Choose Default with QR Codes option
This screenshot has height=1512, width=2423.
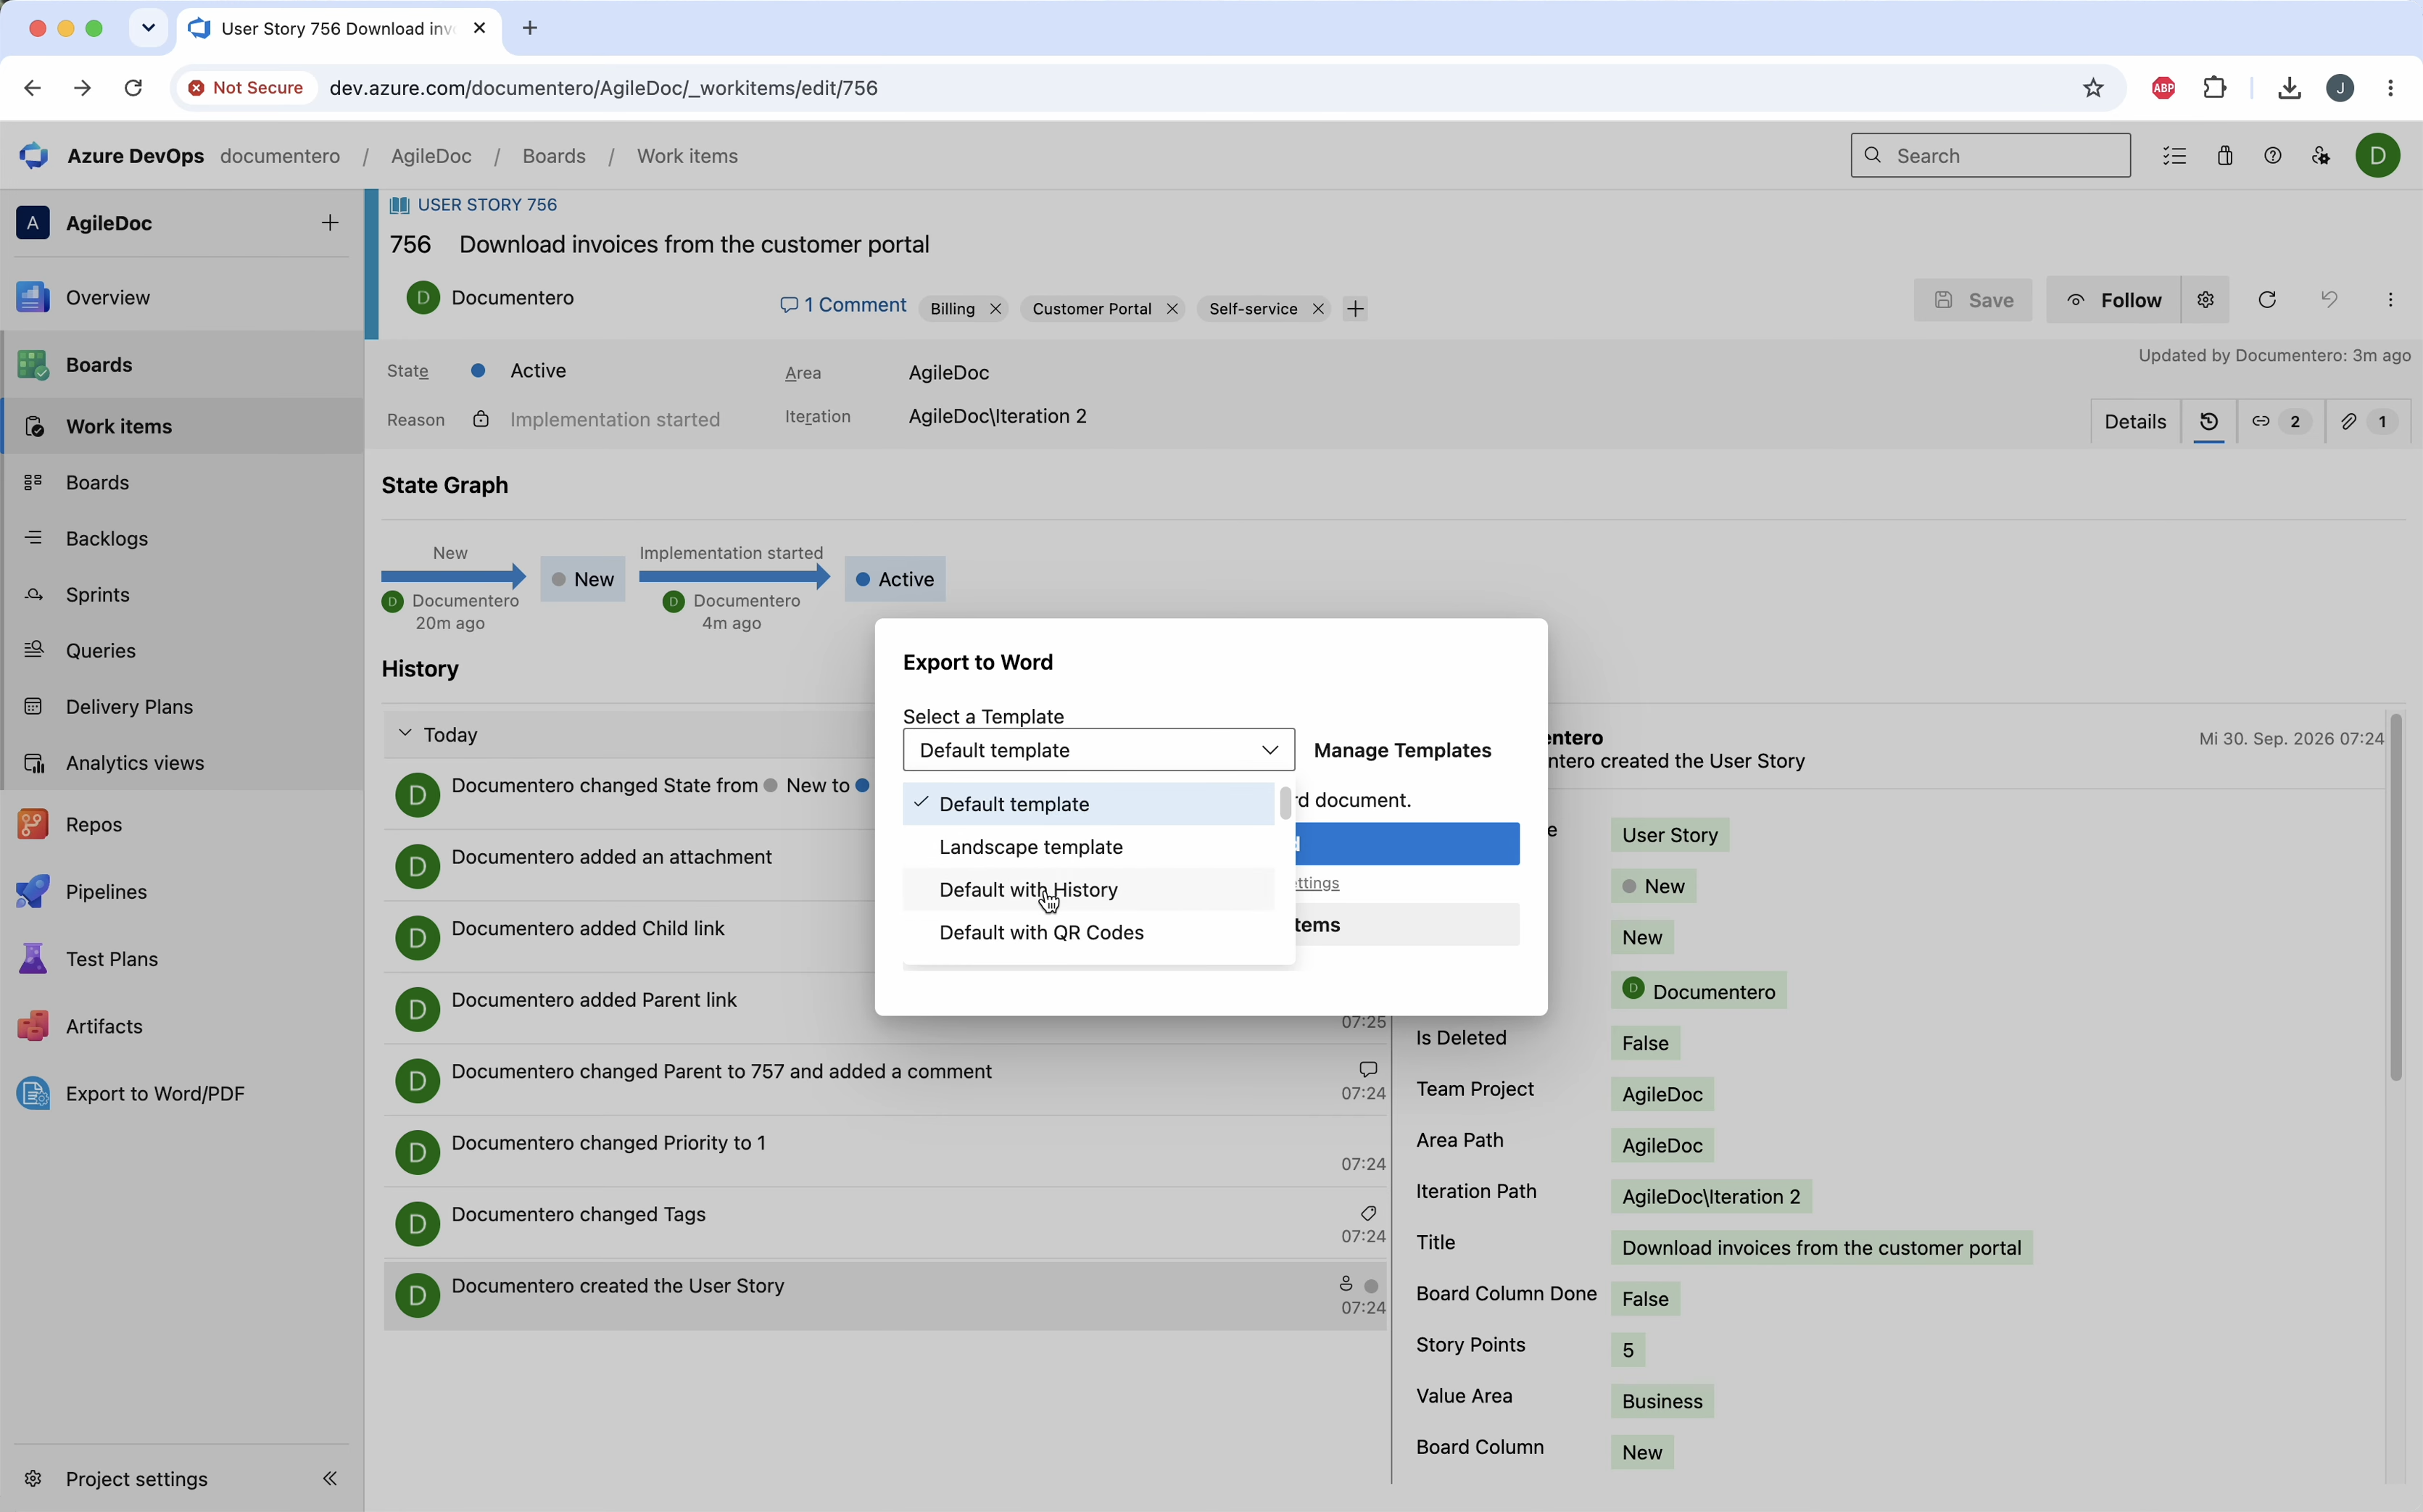pos(1088,932)
